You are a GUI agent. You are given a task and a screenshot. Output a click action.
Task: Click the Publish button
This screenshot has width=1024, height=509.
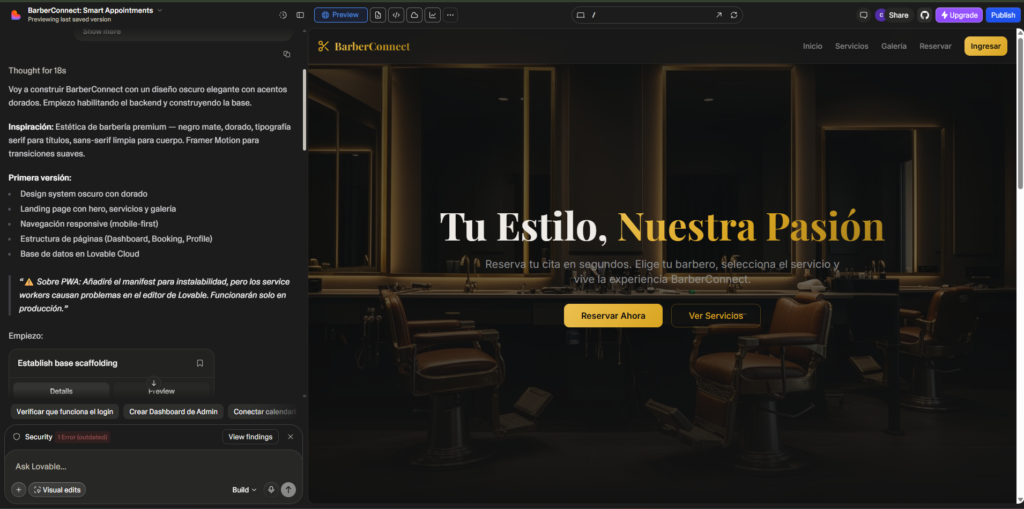pyautogui.click(x=1002, y=14)
